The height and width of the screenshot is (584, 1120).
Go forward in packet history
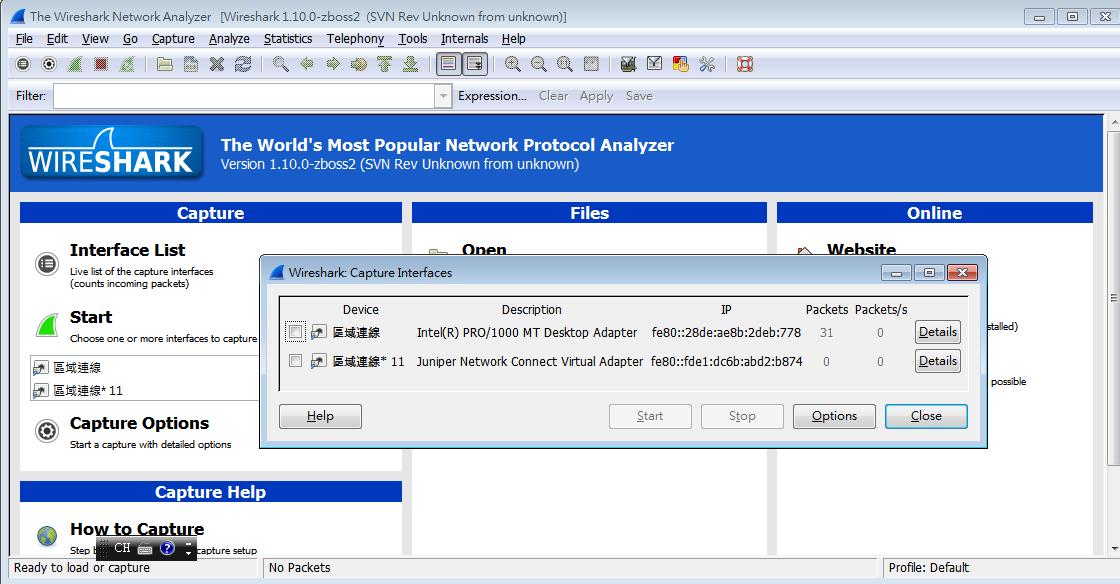333,64
